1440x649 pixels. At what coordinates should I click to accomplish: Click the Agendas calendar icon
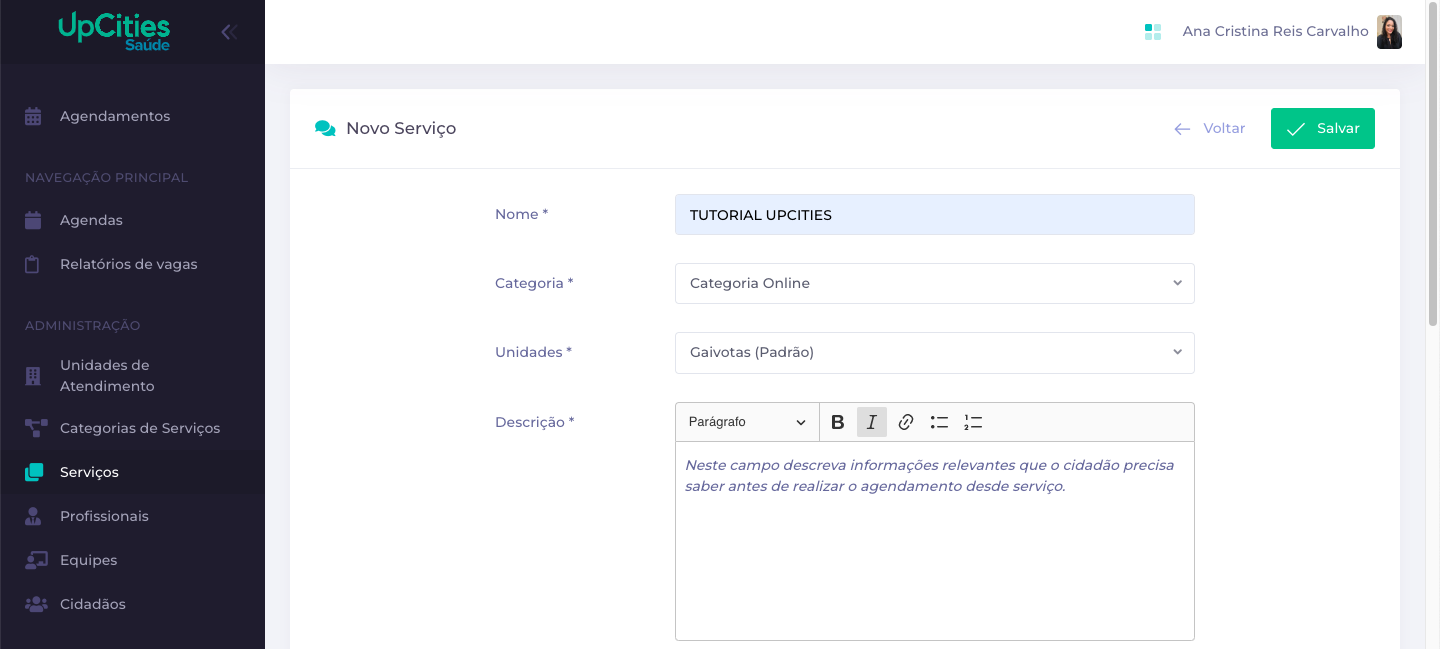(x=33, y=220)
